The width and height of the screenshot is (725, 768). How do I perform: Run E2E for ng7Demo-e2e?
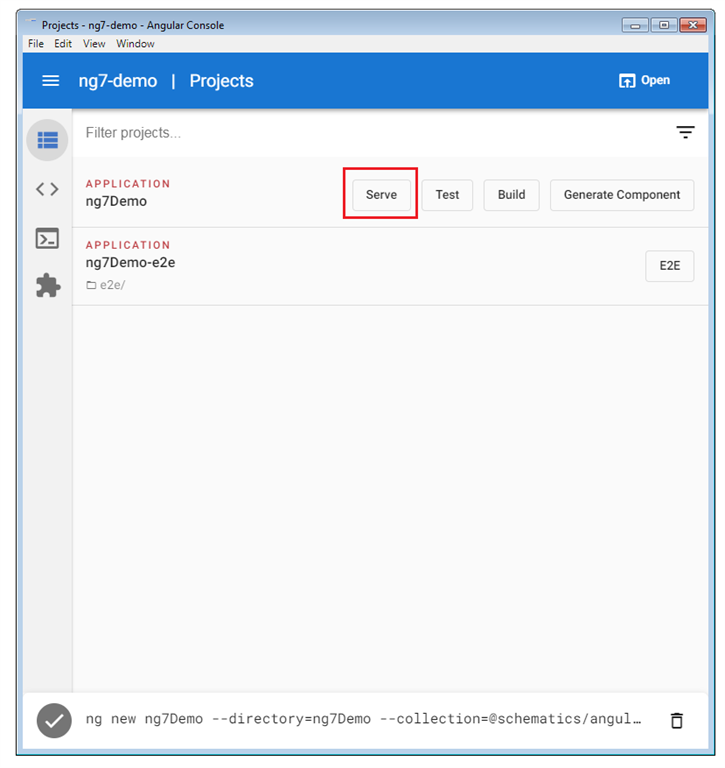(670, 266)
